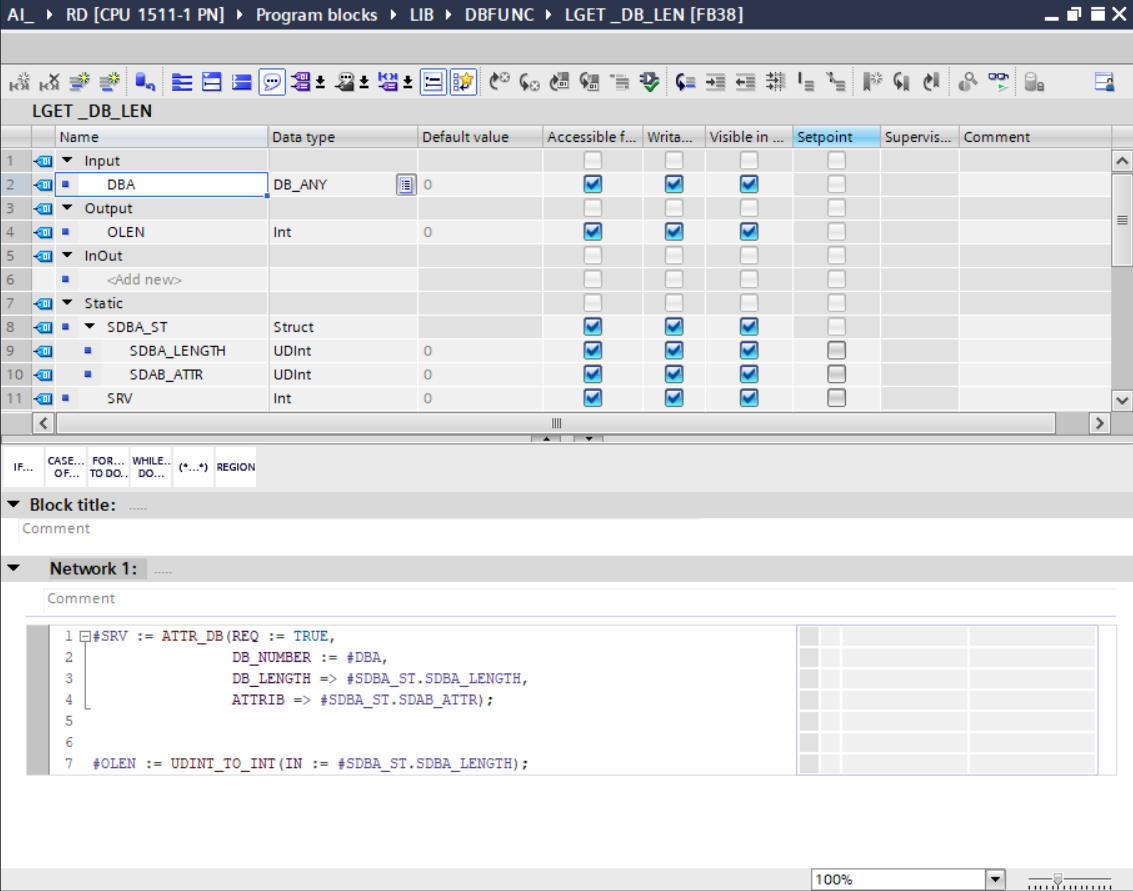
Task: Enable Setpoint checkbox for SDBA_LENGTH
Action: tap(837, 350)
